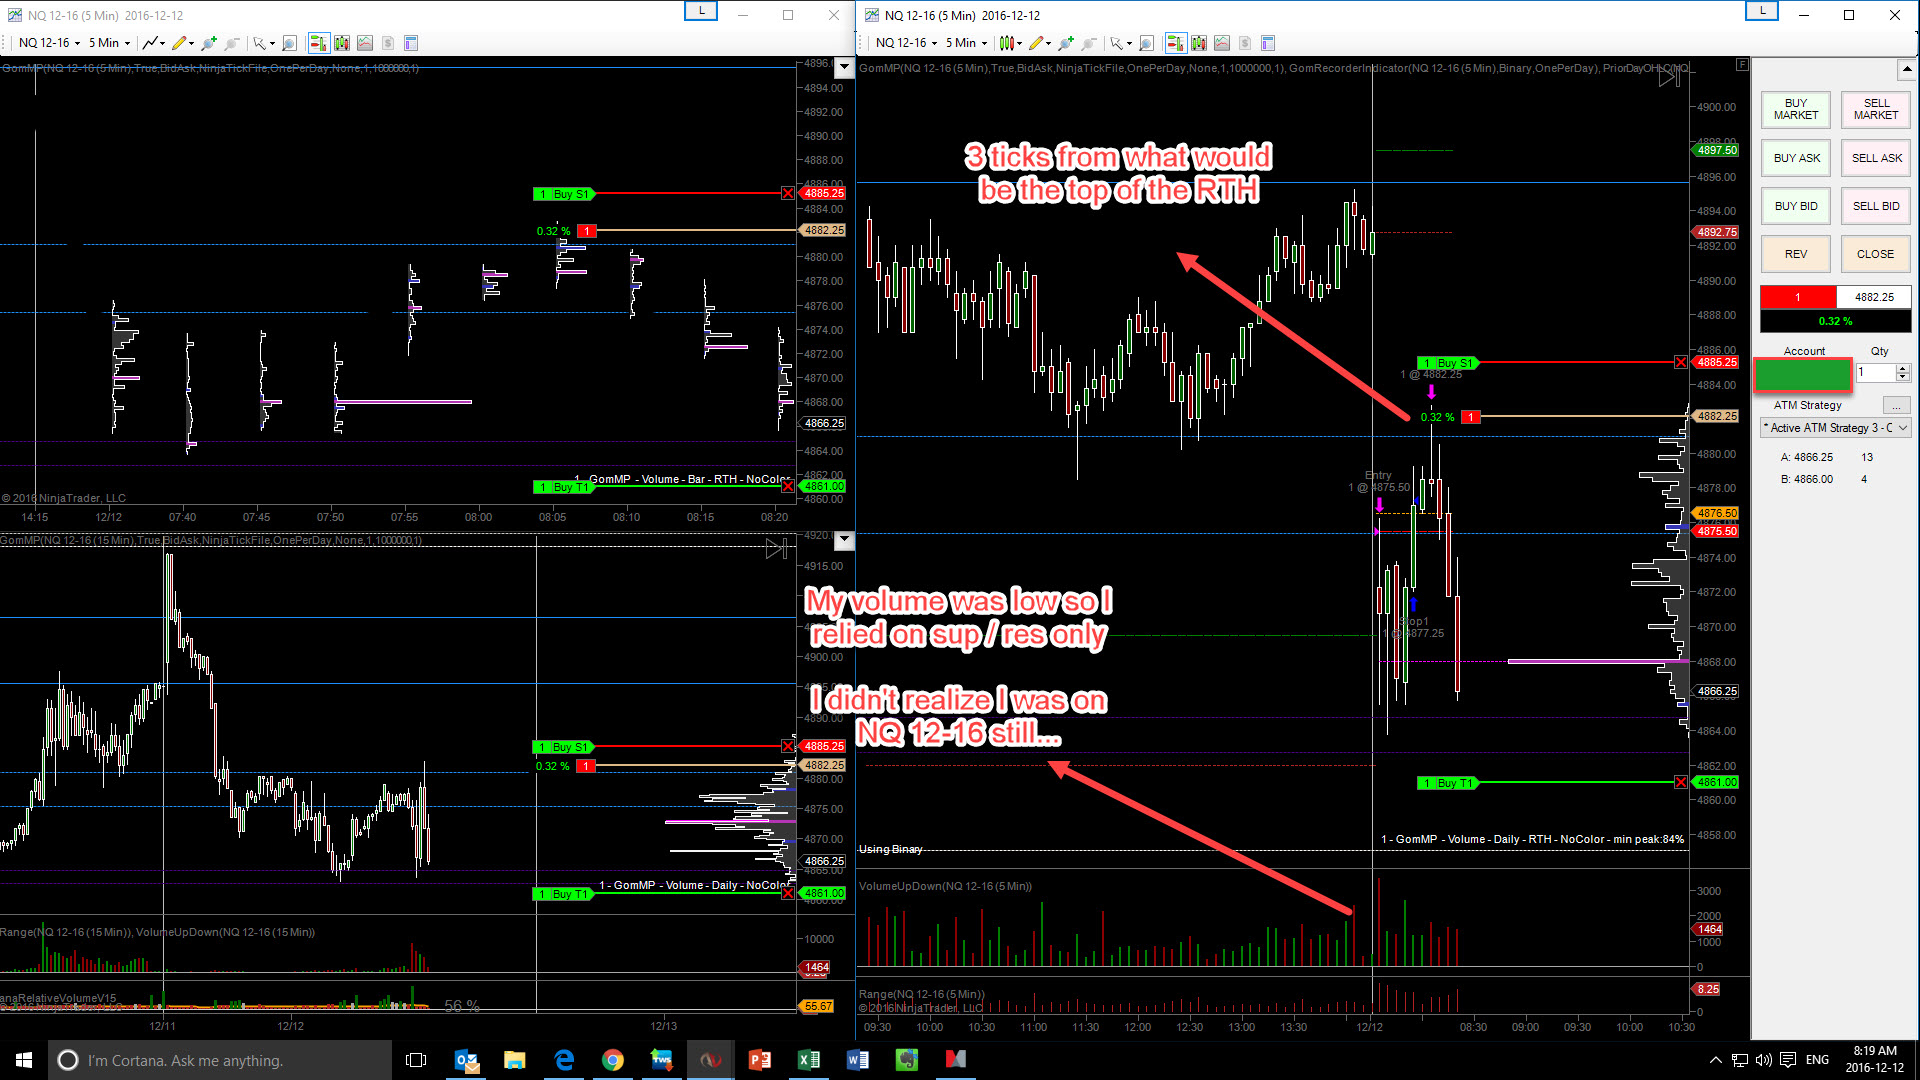
Task: Collapse the Chart Trader panel up arrow
Action: tap(1906, 70)
